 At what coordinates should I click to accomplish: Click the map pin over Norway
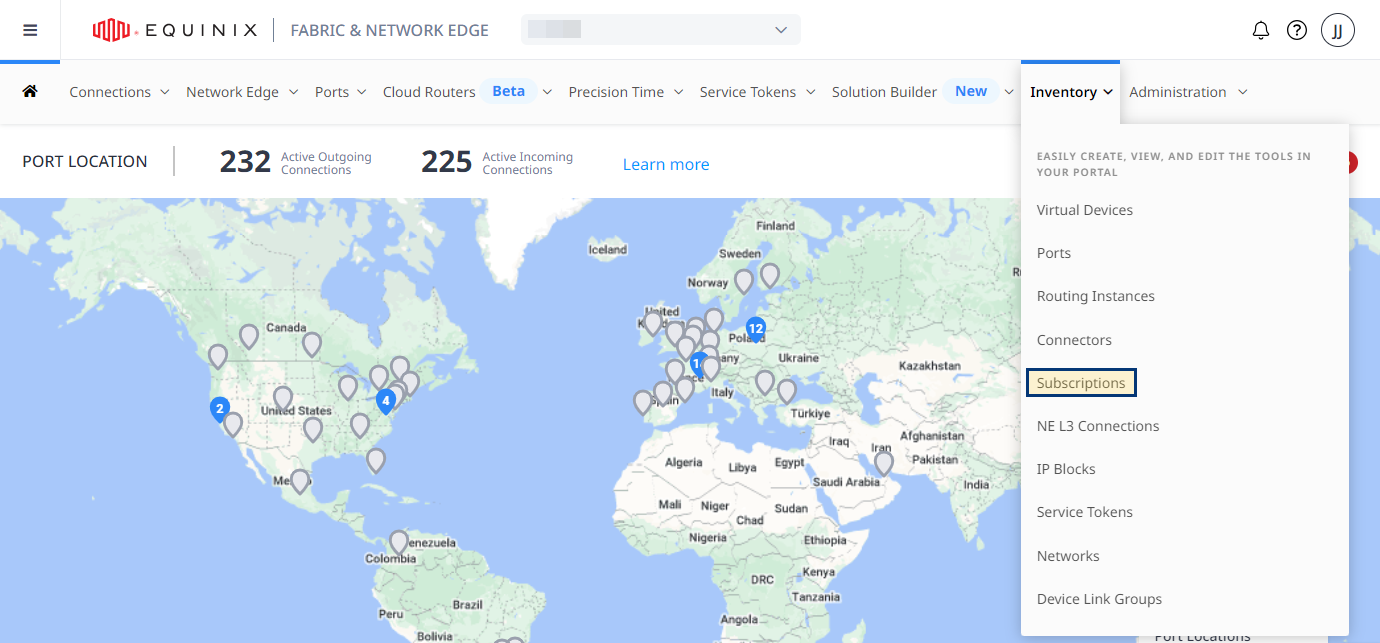click(744, 282)
